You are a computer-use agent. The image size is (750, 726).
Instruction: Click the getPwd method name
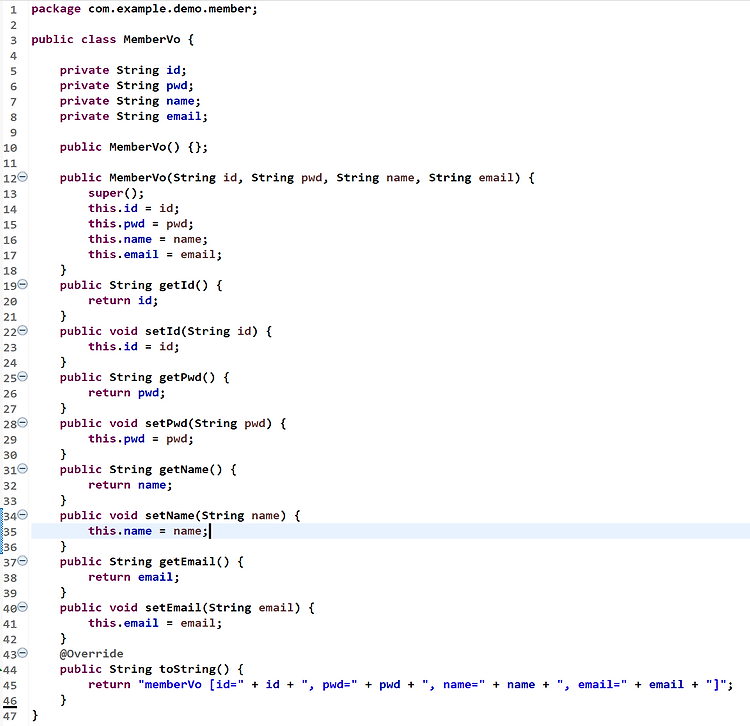180,377
